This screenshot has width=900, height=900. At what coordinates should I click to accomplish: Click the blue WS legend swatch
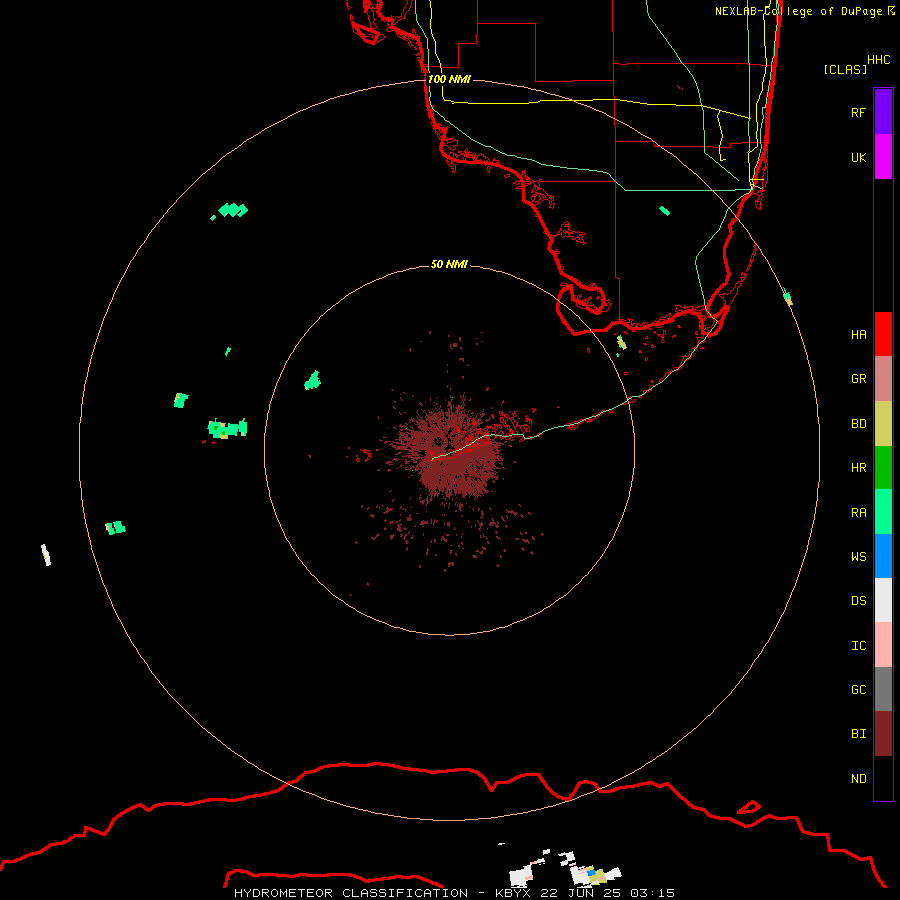coord(883,556)
